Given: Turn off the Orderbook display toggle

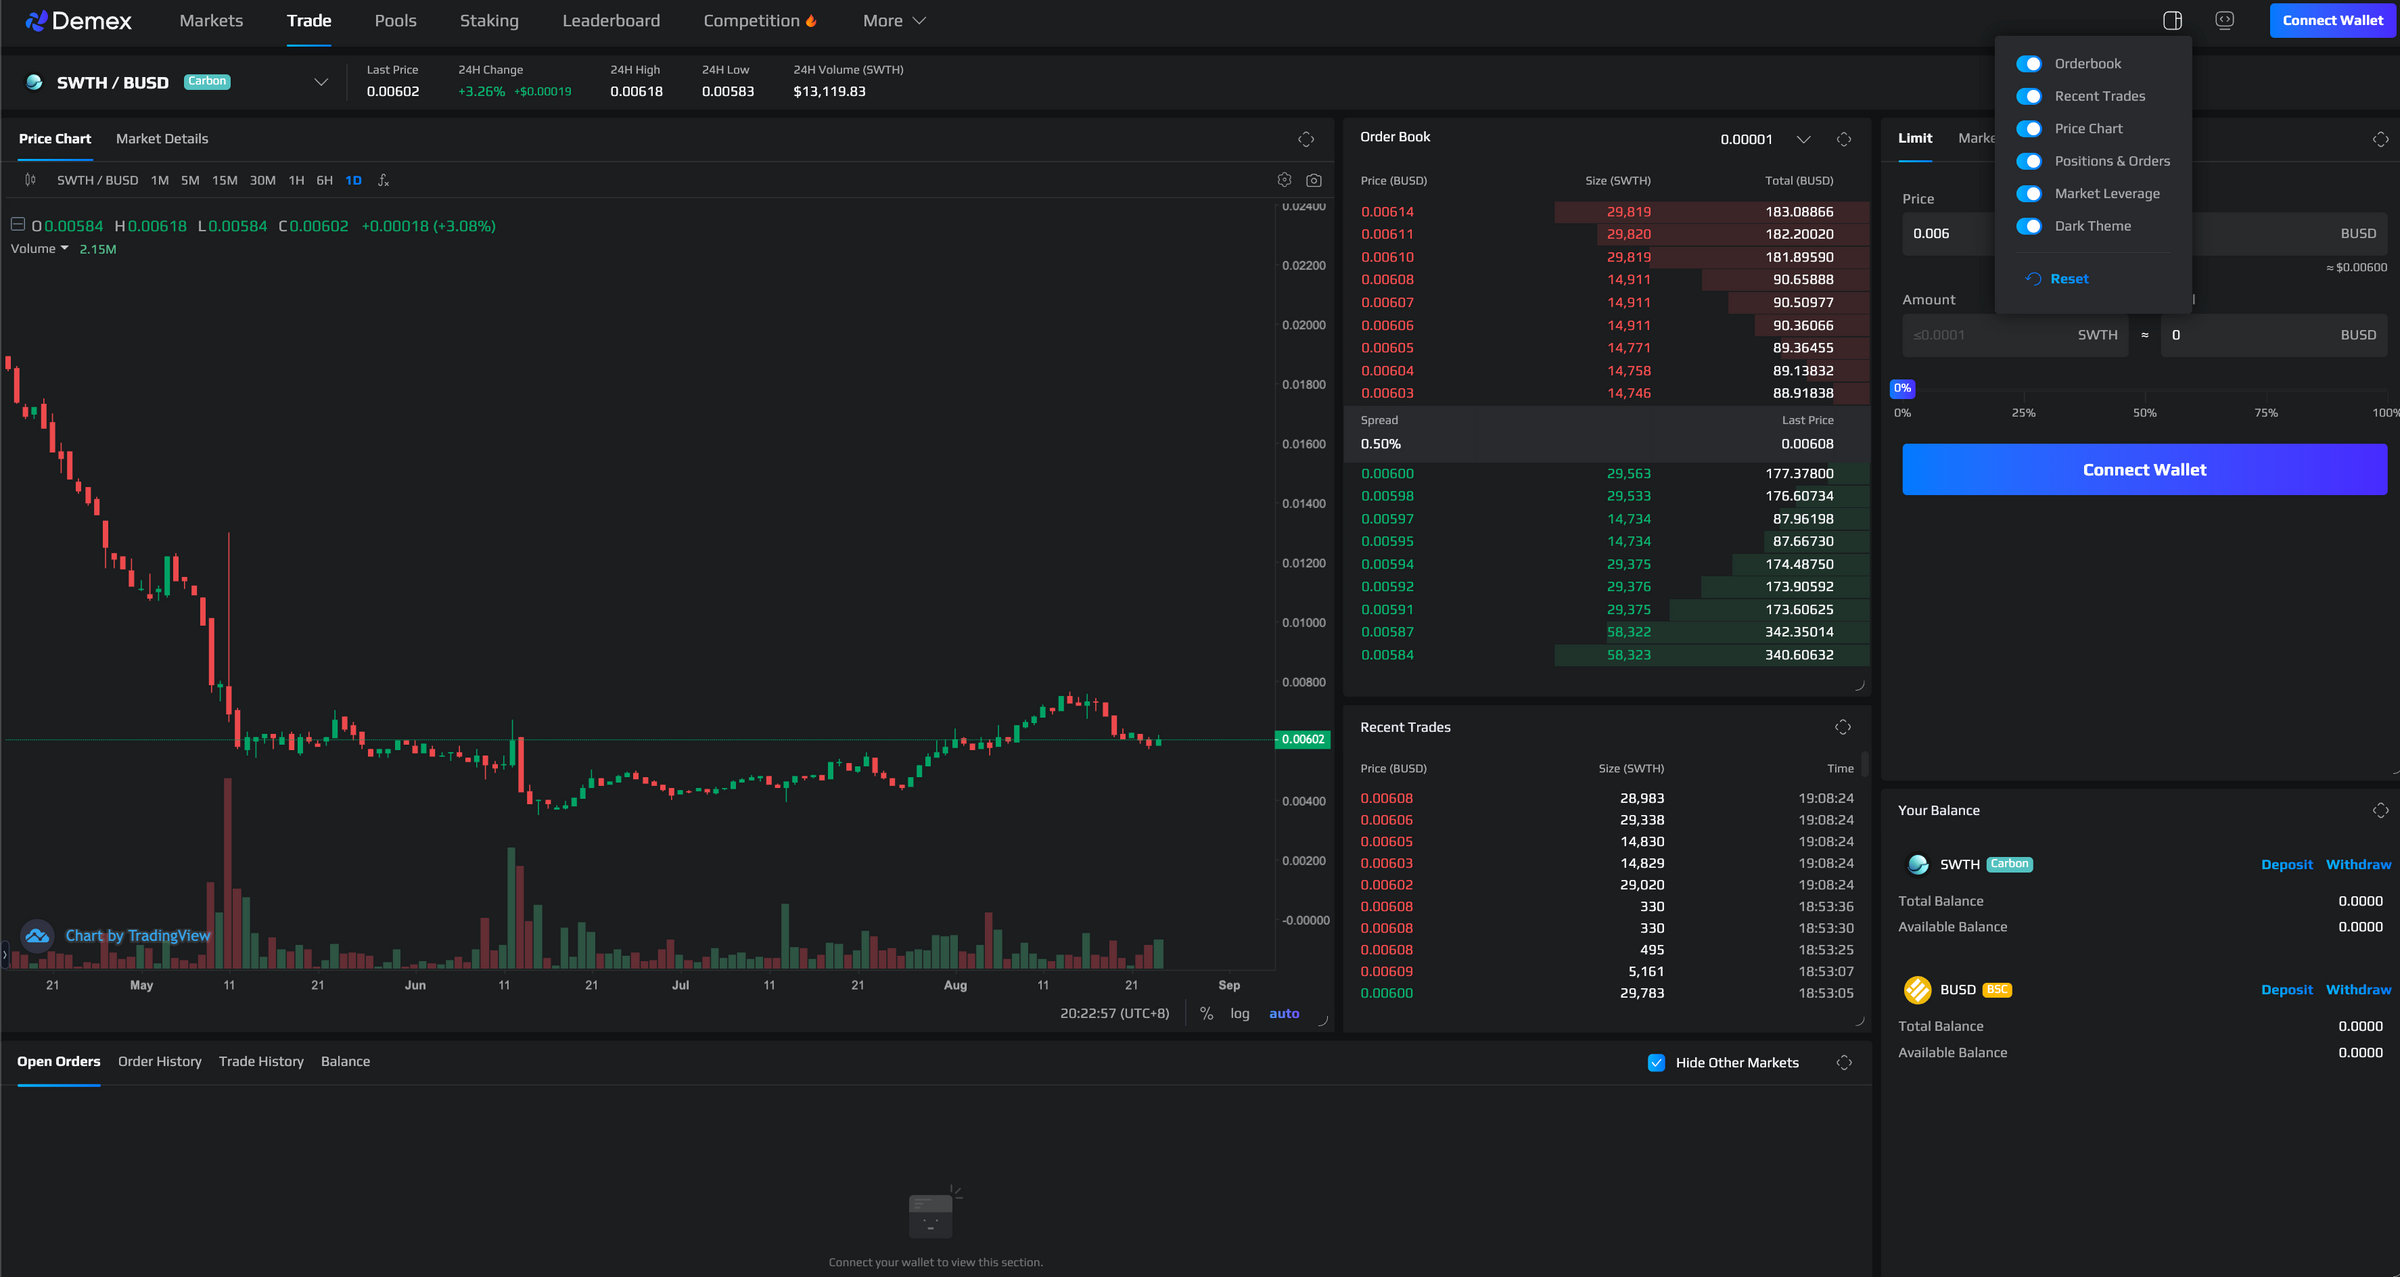Looking at the screenshot, I should (2030, 63).
